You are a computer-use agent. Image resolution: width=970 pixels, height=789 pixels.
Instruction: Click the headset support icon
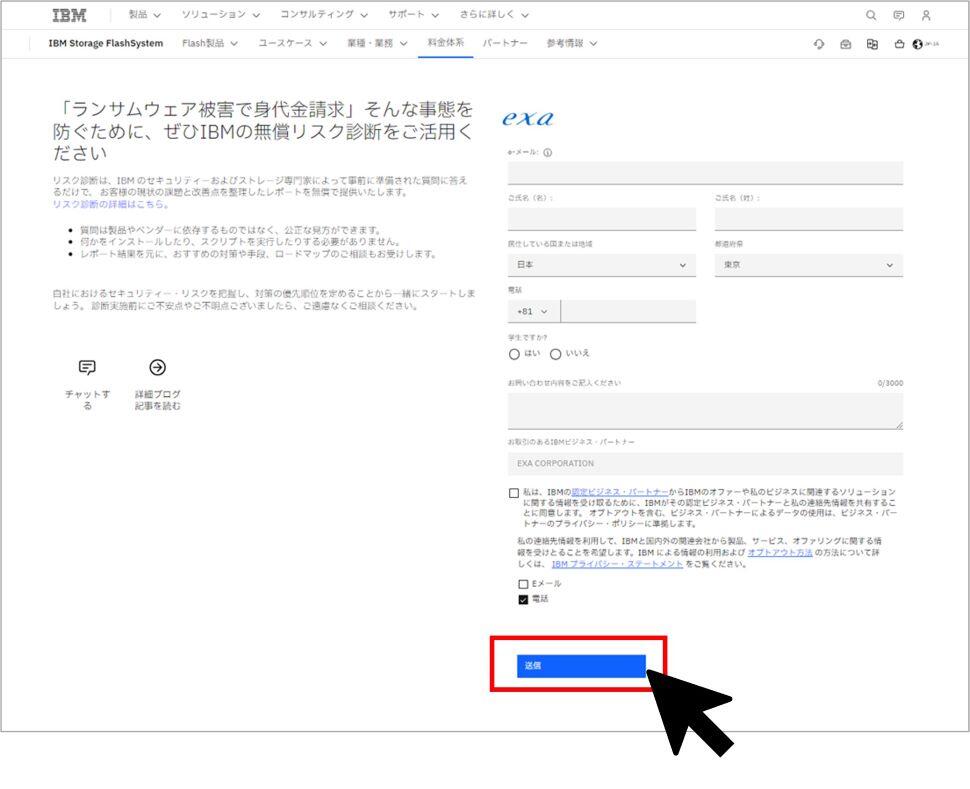point(819,44)
